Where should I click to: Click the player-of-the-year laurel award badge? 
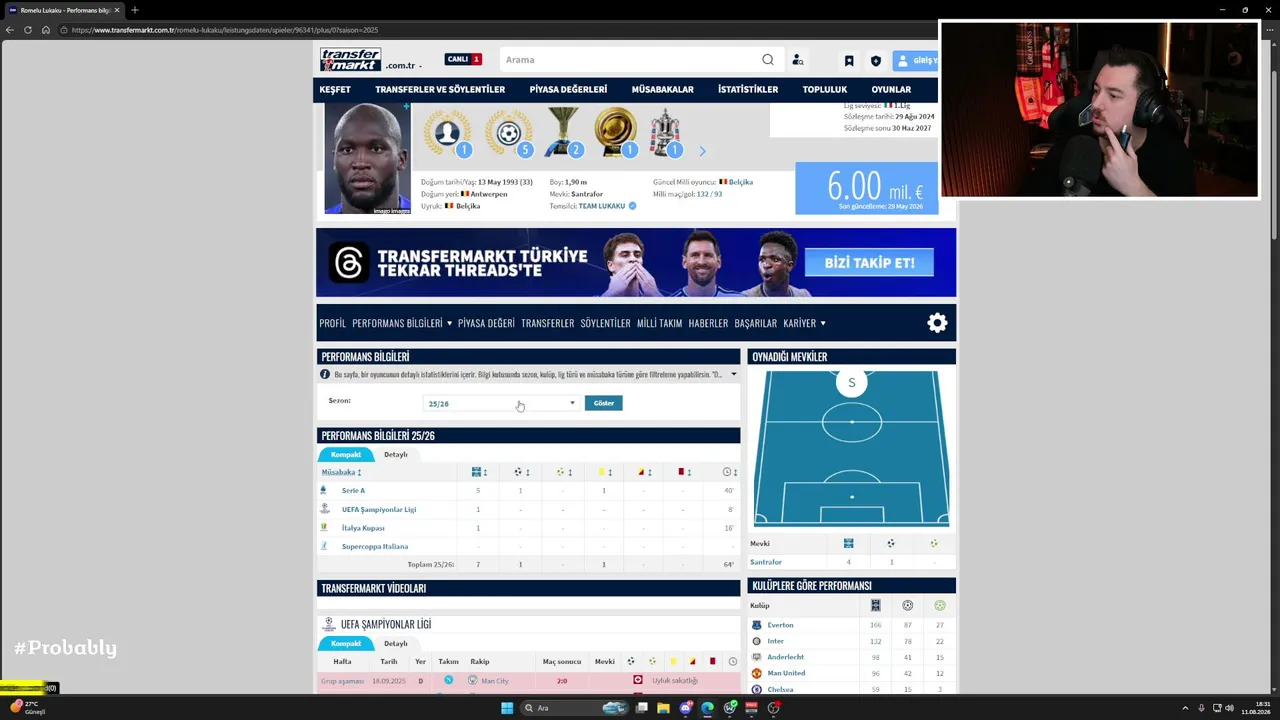point(448,132)
